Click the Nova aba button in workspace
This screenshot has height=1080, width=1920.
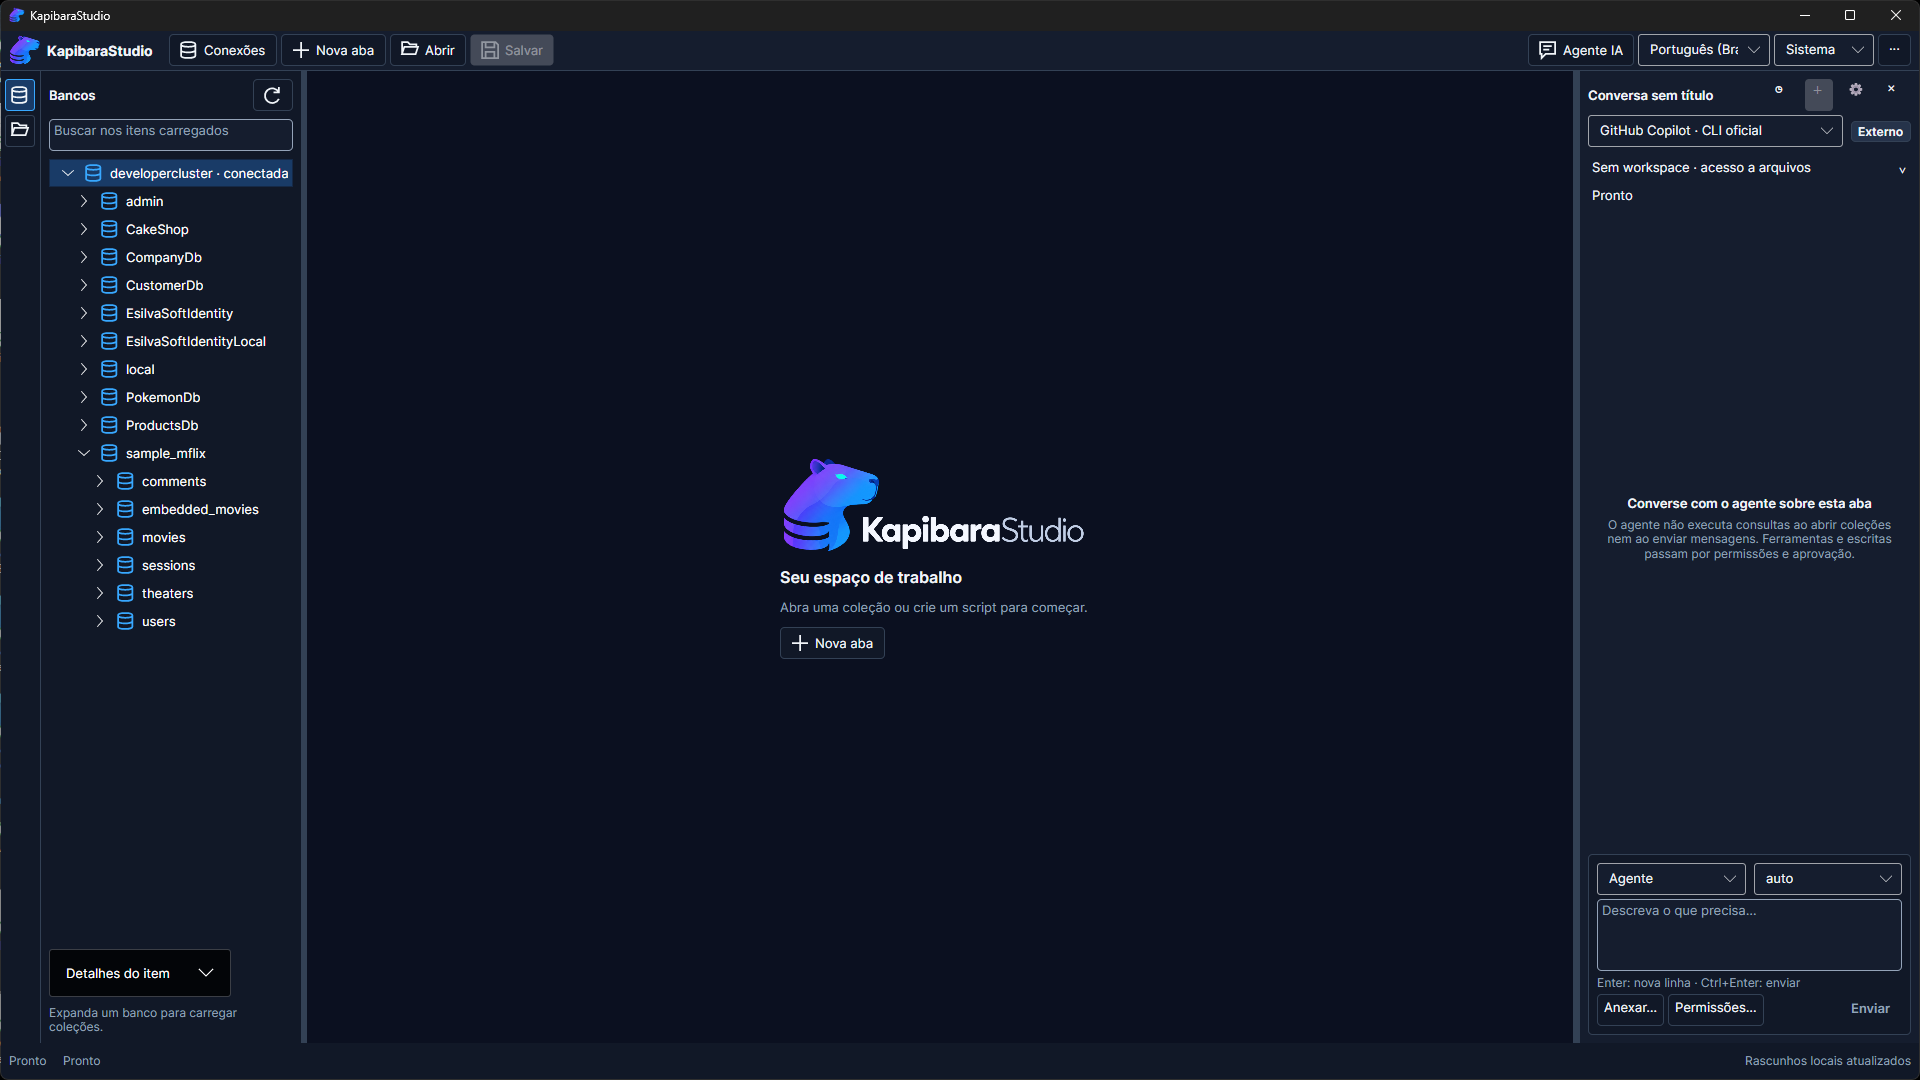832,643
